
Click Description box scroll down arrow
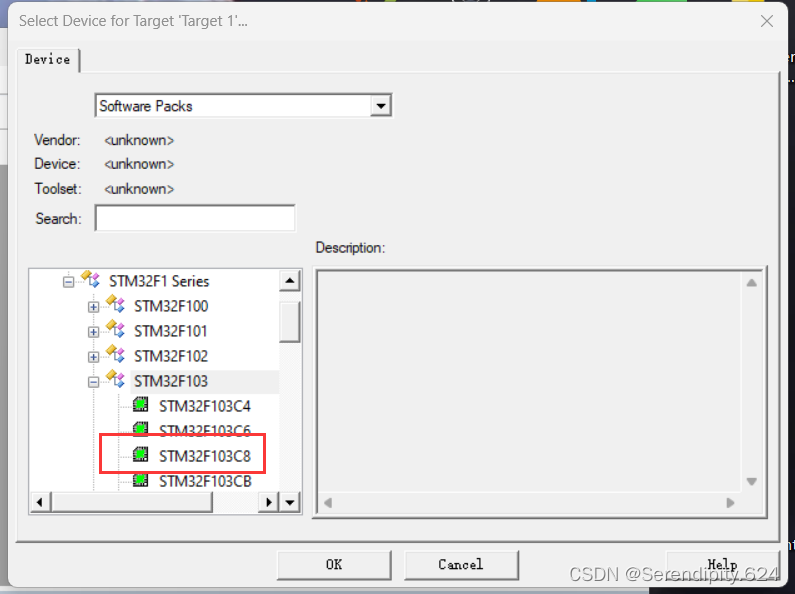[x=751, y=481]
